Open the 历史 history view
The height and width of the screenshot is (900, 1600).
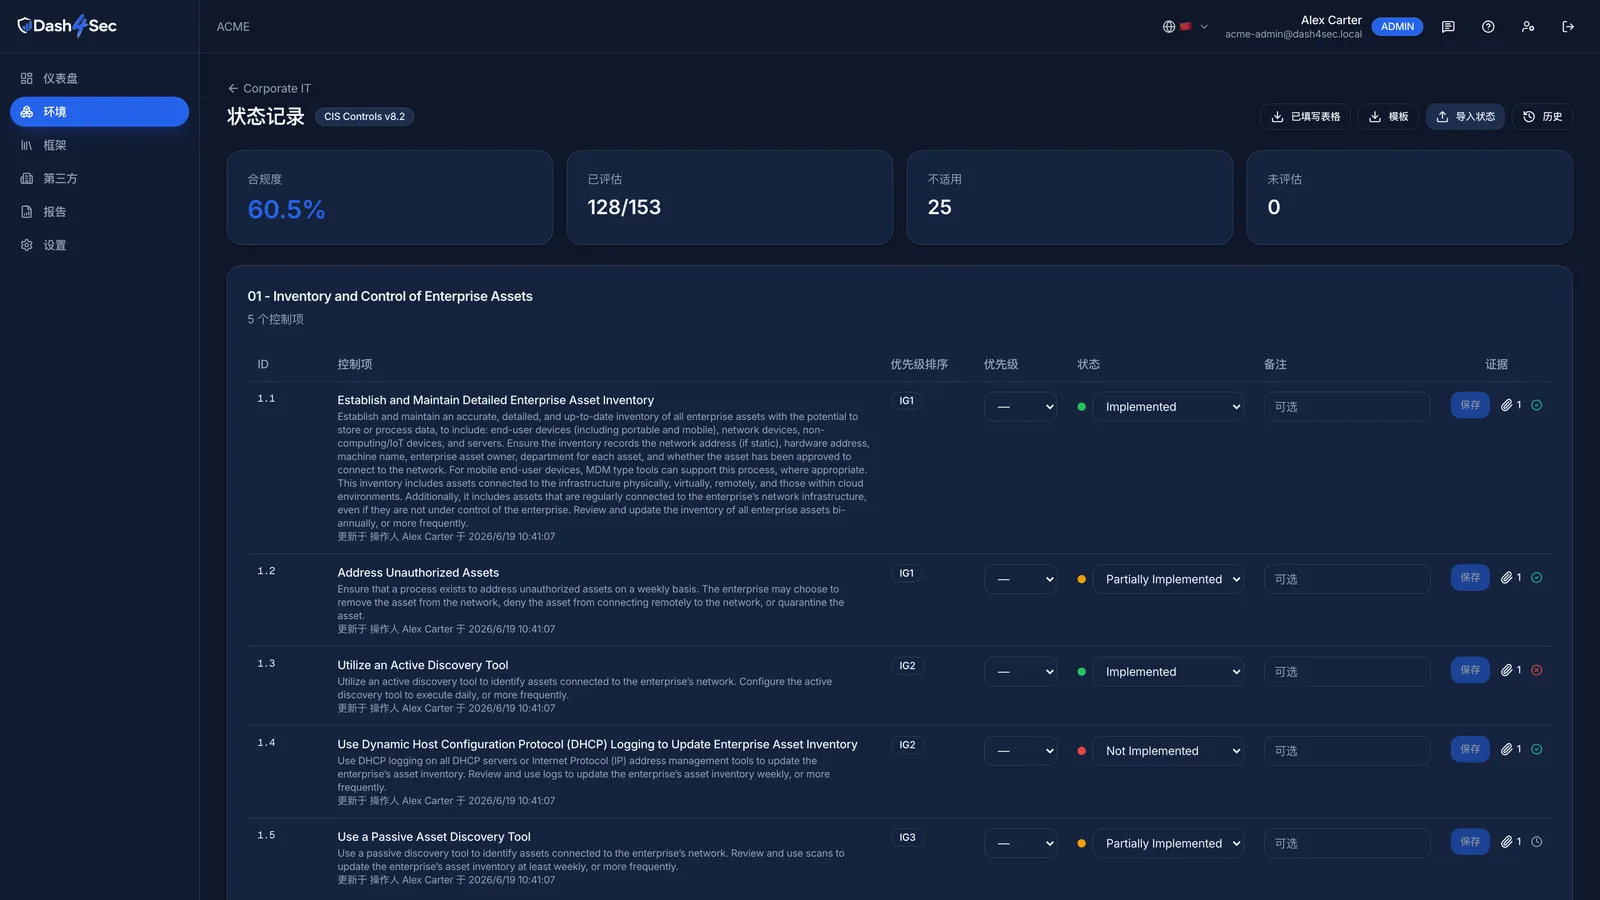1542,117
